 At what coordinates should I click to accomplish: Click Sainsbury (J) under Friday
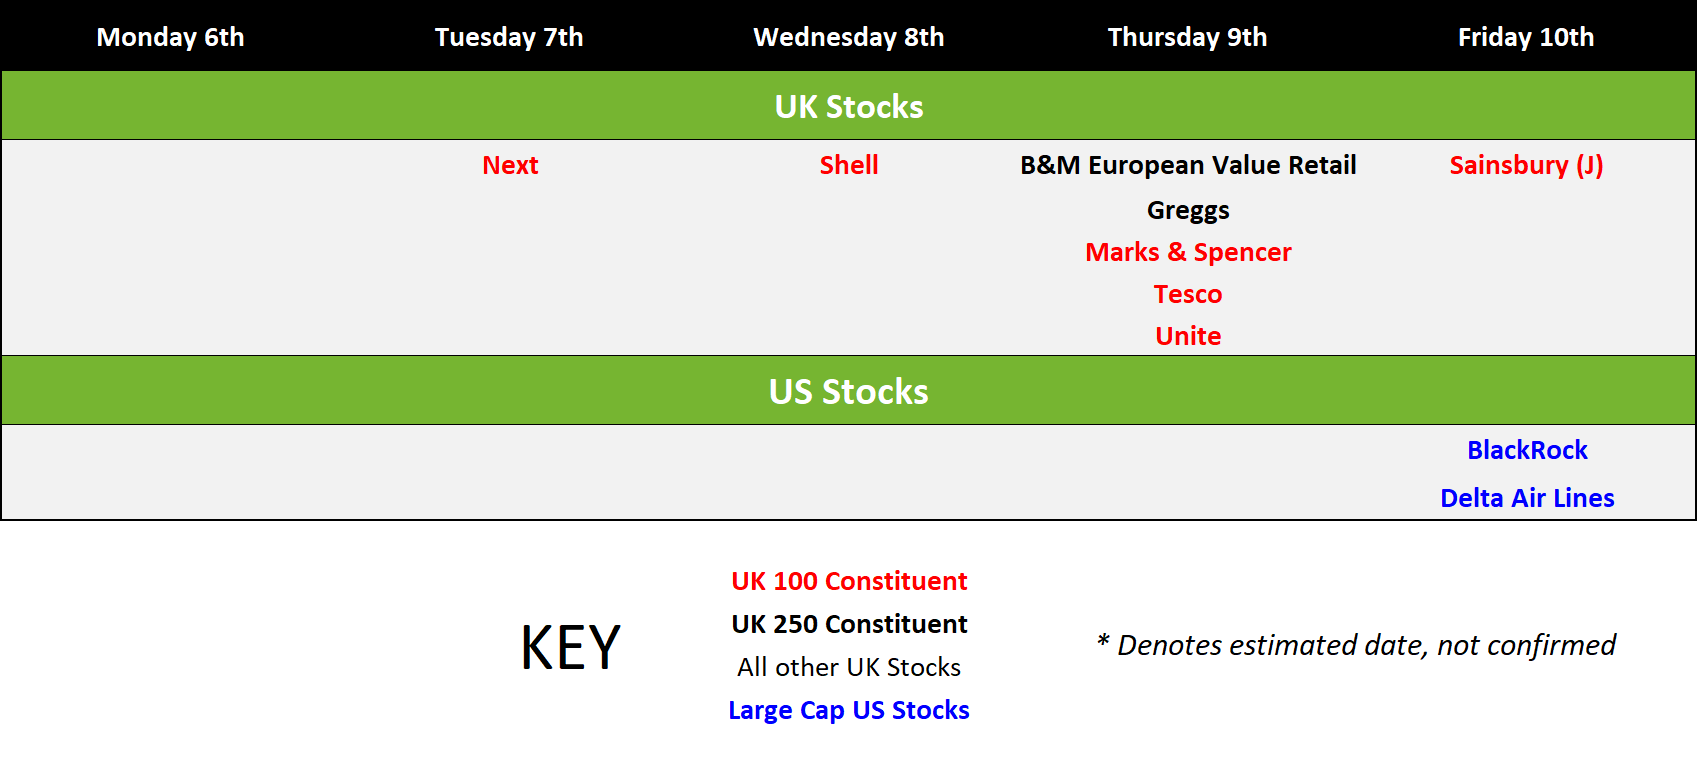click(x=1526, y=165)
